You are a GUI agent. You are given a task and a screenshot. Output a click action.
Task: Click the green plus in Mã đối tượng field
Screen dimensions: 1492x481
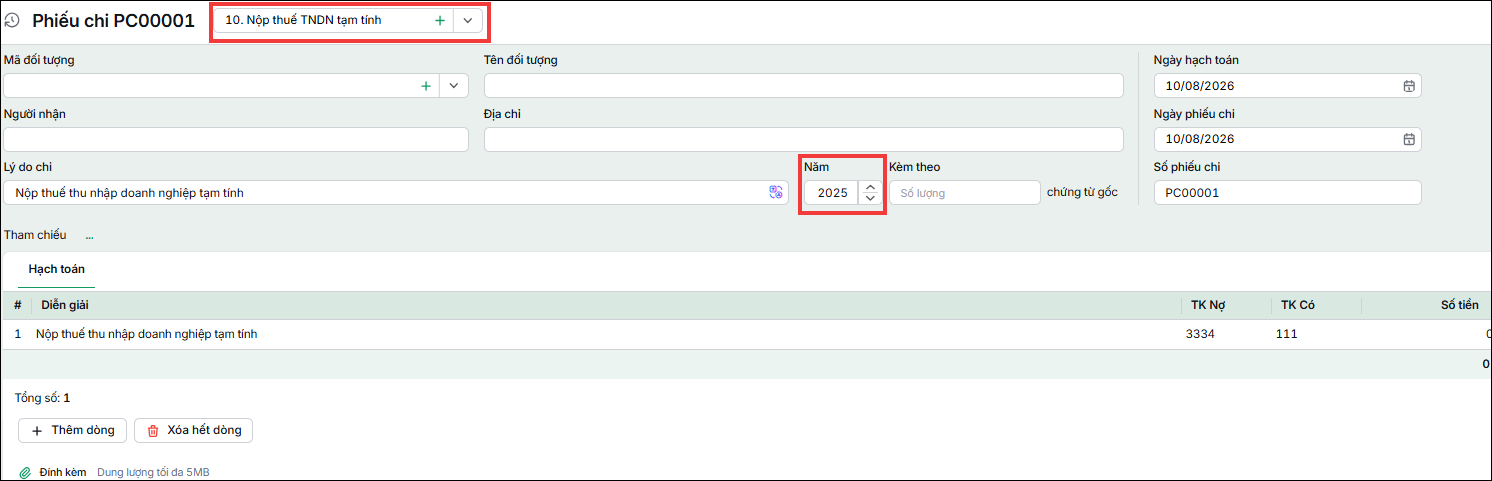click(x=426, y=86)
